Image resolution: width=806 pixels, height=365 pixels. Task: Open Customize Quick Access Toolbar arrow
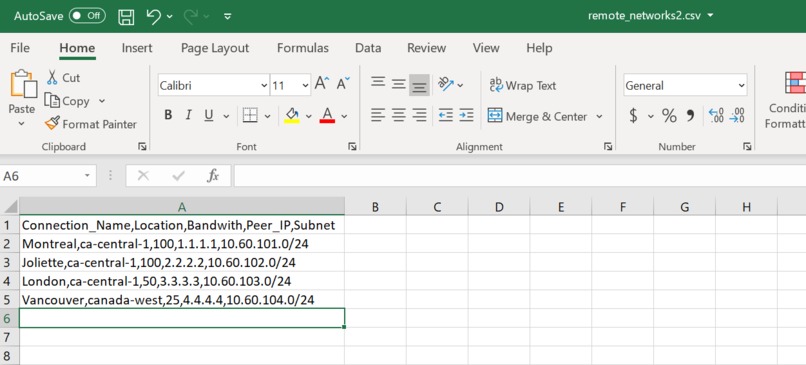point(228,16)
